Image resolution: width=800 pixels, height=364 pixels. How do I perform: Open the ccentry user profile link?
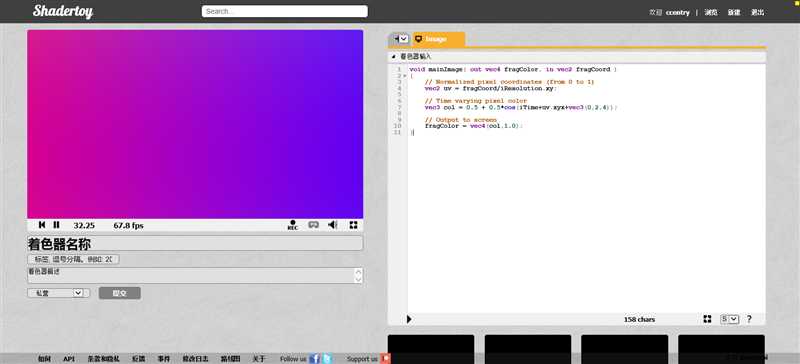[x=678, y=13]
